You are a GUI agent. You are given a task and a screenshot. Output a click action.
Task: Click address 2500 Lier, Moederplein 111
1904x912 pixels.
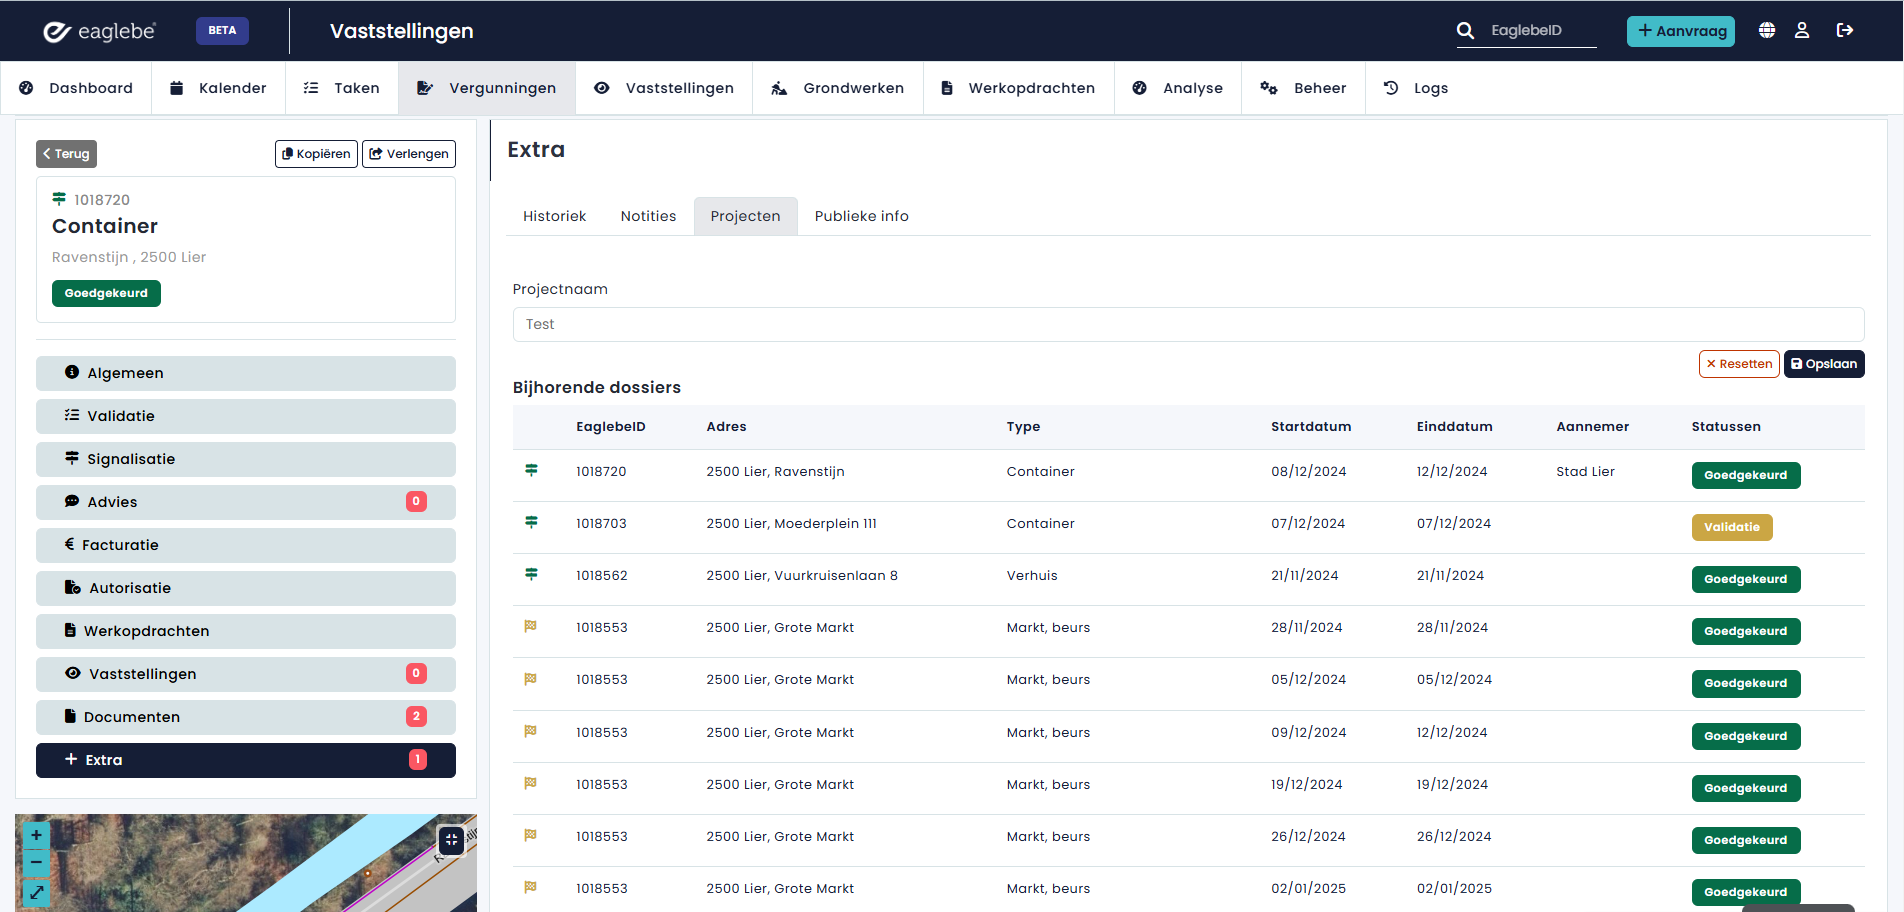point(791,524)
